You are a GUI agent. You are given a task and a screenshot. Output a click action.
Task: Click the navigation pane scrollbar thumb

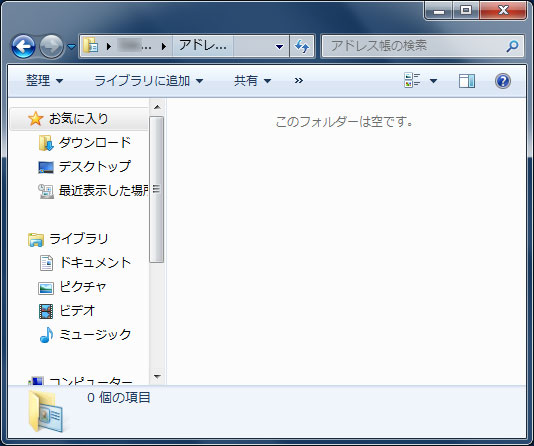coord(157,189)
